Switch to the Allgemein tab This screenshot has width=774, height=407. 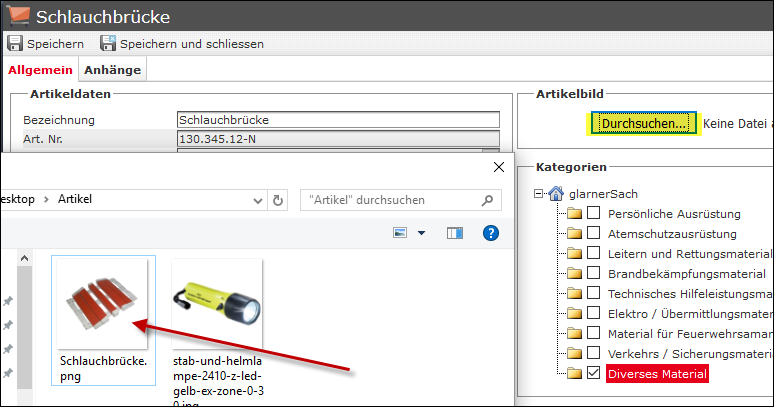pyautogui.click(x=40, y=70)
